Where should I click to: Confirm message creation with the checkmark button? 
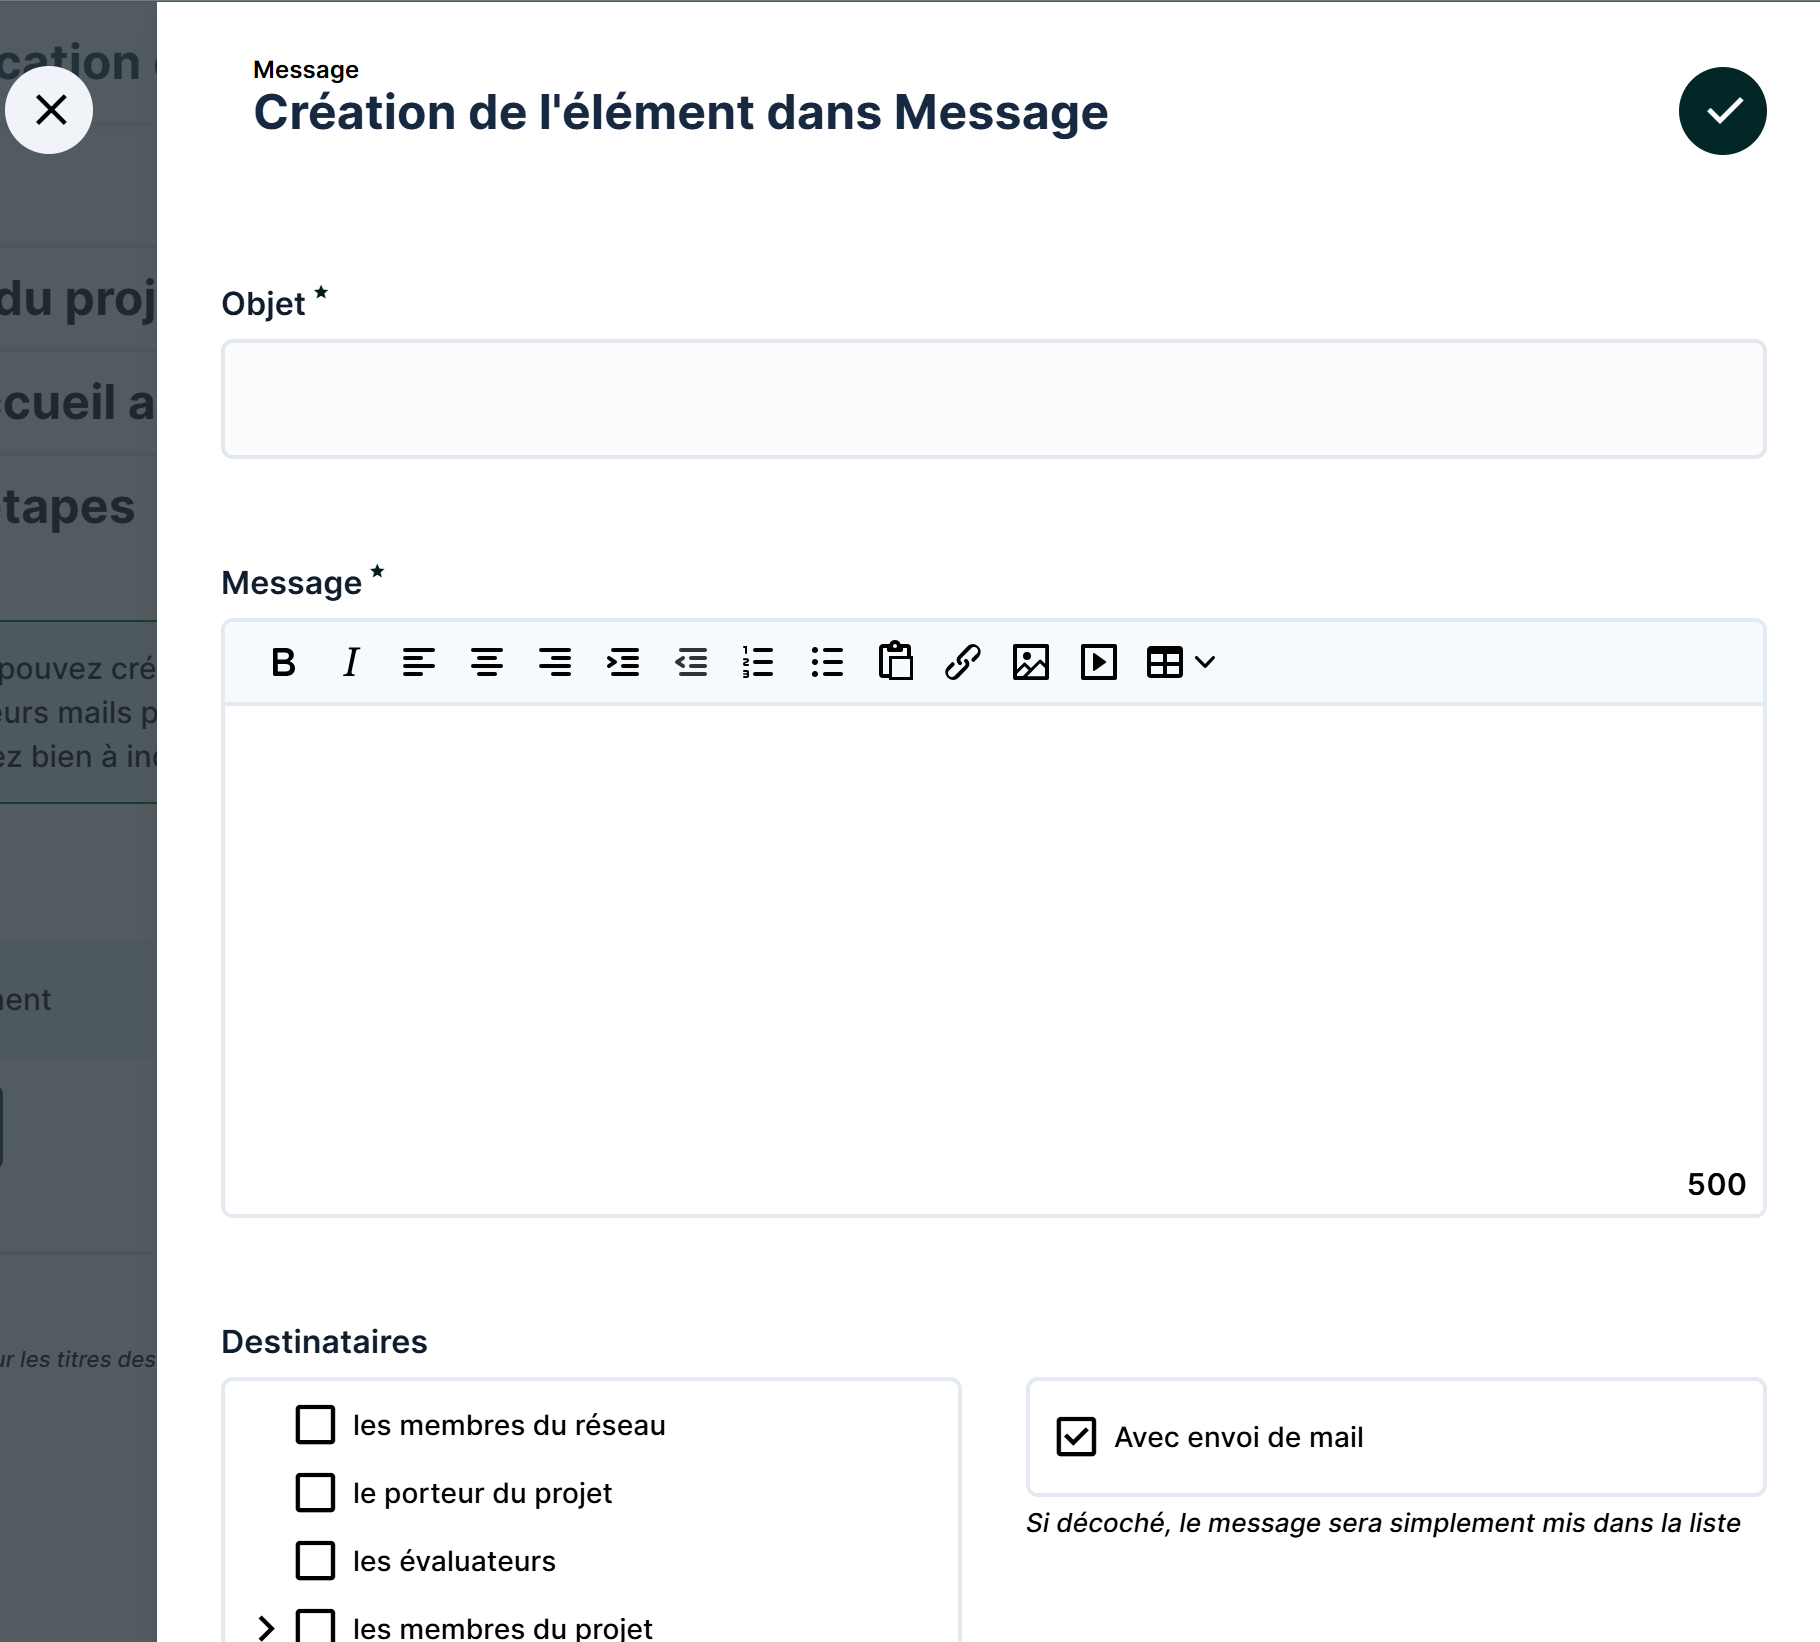click(1722, 111)
